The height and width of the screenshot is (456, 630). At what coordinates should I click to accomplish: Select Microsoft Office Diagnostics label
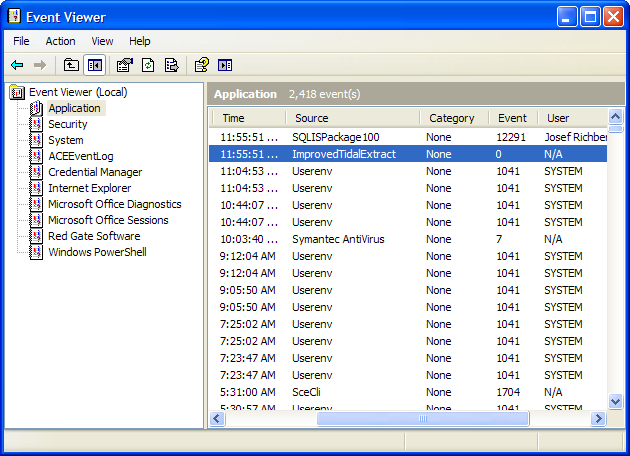tap(115, 204)
